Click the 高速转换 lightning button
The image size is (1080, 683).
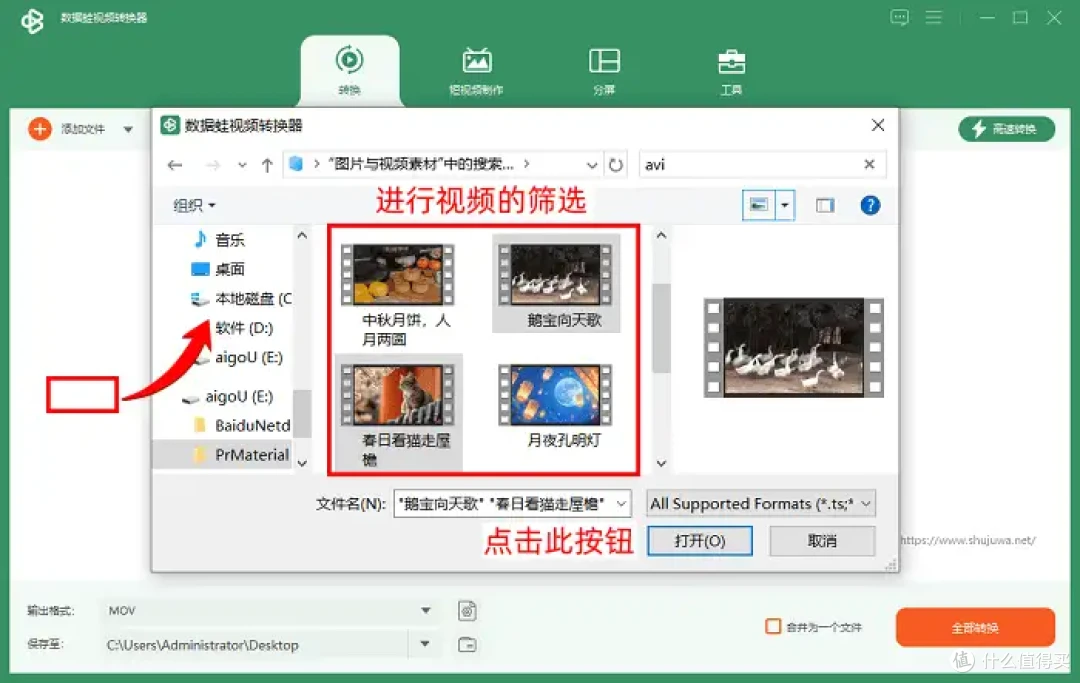coord(1006,129)
